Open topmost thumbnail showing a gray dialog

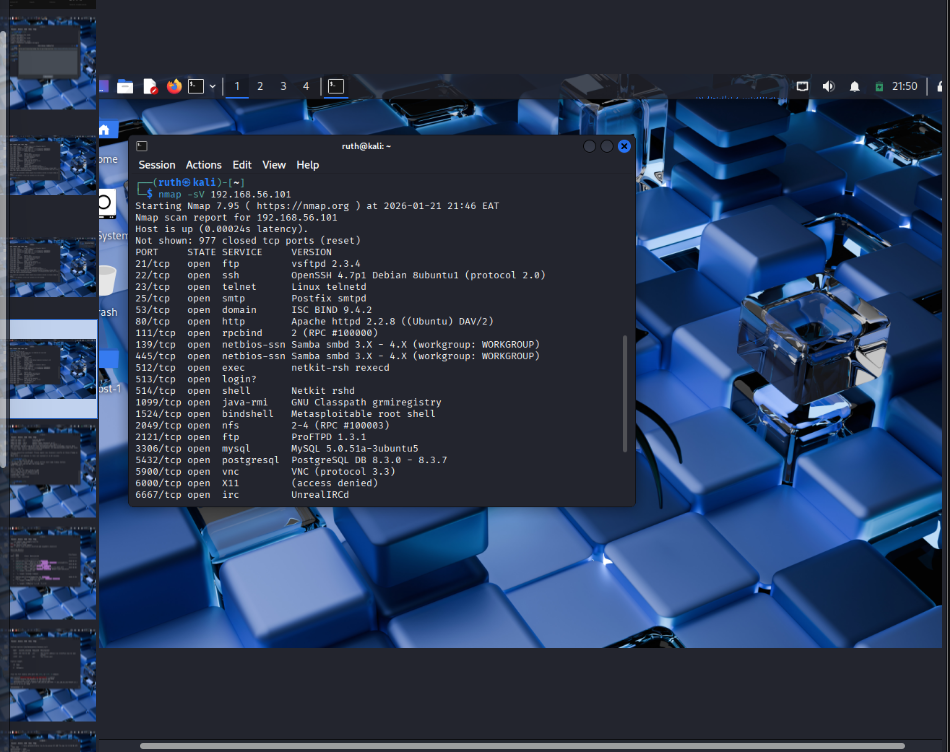point(53,63)
